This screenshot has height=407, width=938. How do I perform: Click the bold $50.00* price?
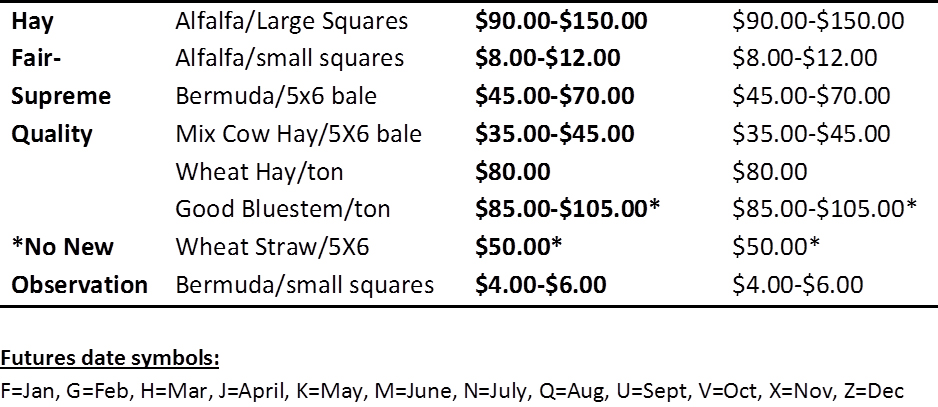(x=519, y=246)
